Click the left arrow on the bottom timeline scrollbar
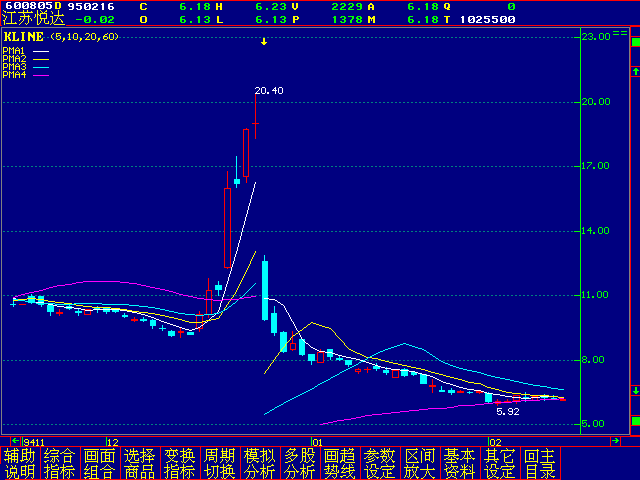 click(x=15, y=441)
